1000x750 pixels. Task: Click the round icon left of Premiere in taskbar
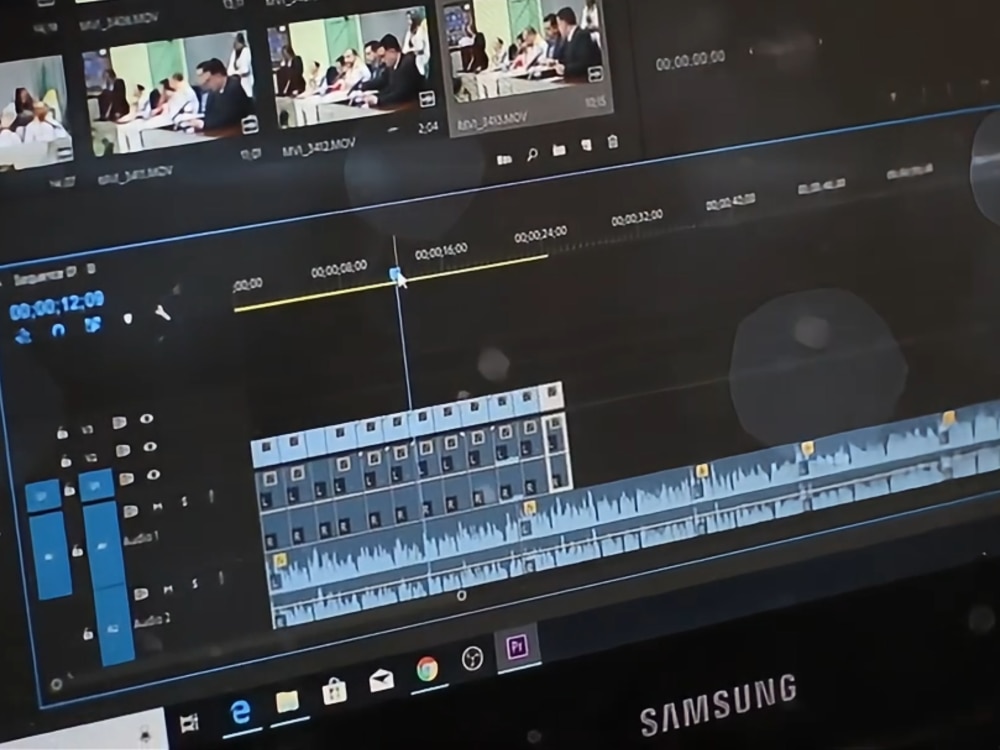coord(473,658)
